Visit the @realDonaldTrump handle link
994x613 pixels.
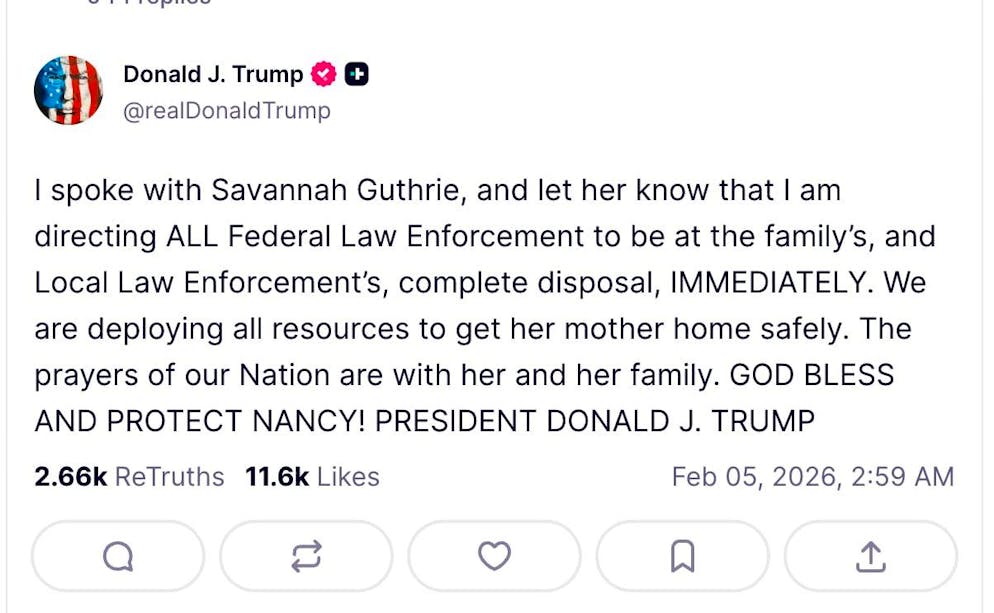226,111
